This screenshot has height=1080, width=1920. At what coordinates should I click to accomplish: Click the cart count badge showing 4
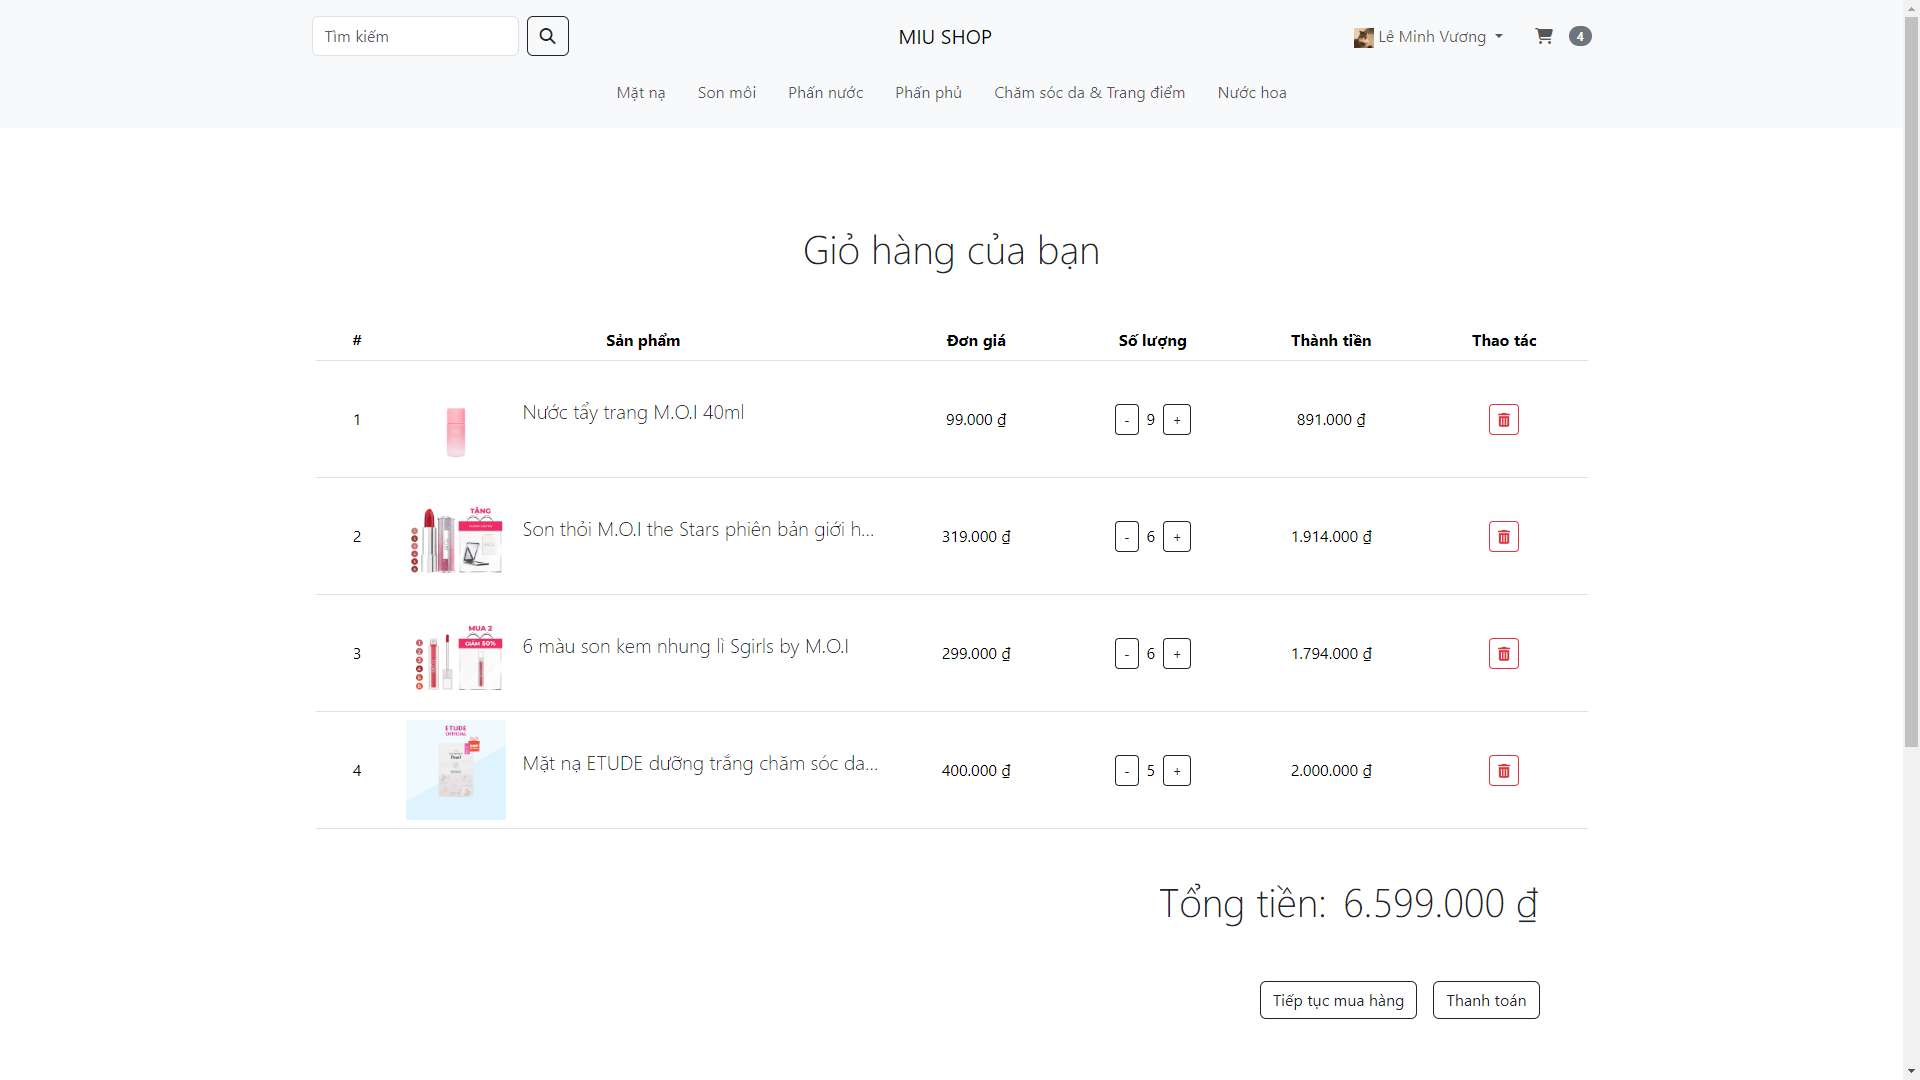(x=1580, y=36)
